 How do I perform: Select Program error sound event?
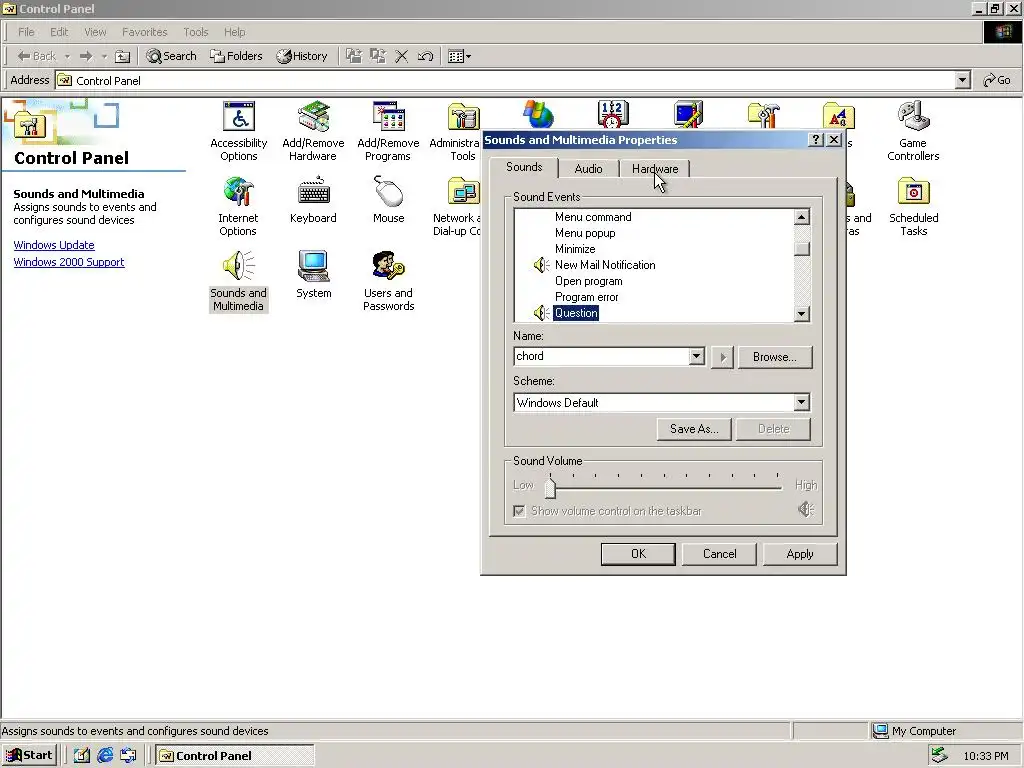point(586,297)
